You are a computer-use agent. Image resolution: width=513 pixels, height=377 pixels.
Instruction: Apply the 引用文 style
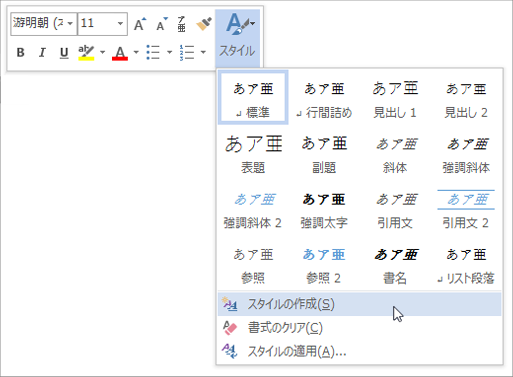coord(395,208)
